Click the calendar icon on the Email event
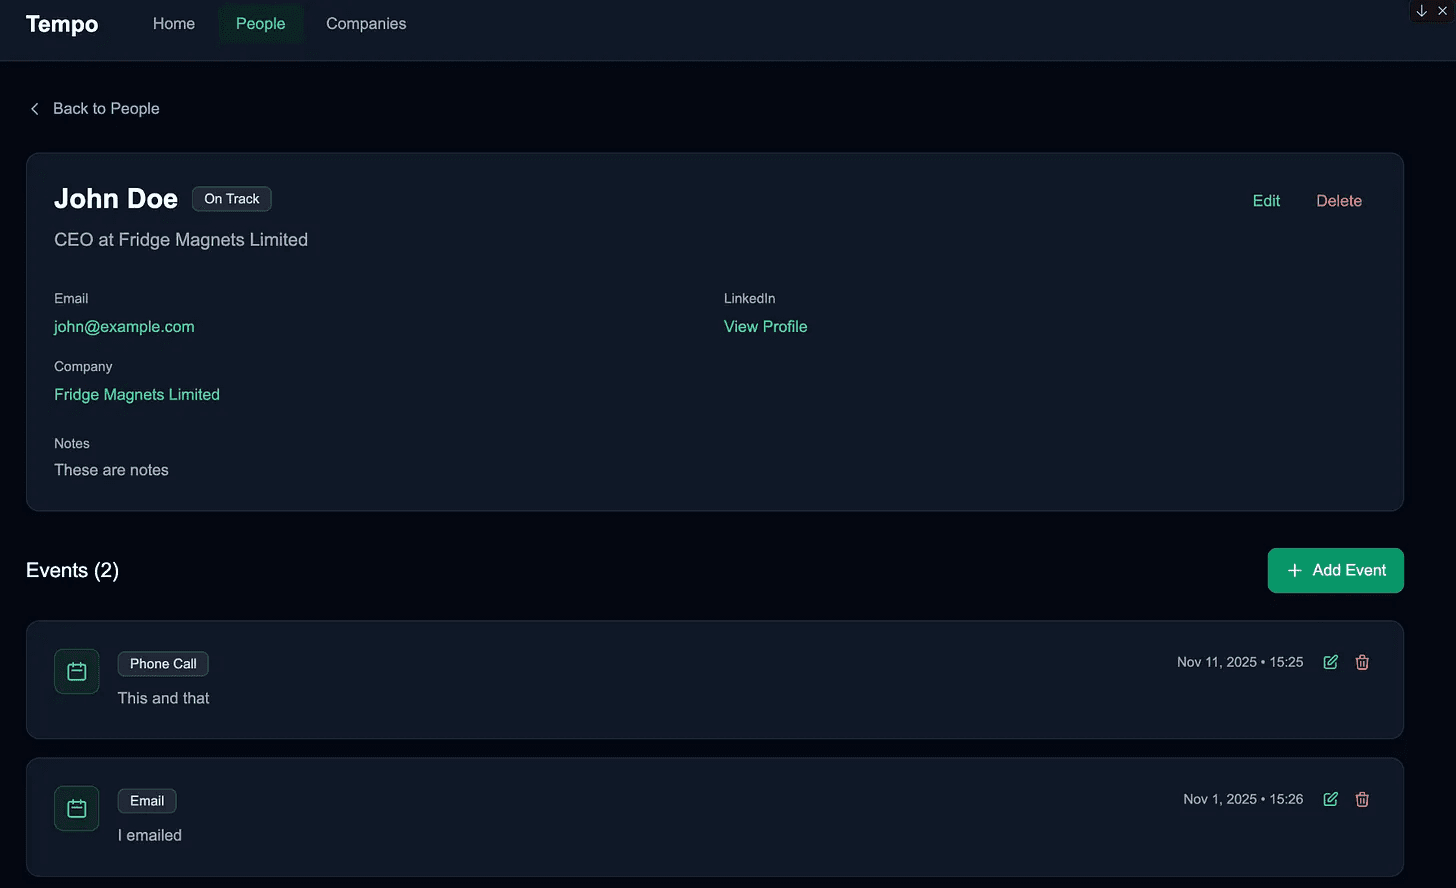 point(76,808)
